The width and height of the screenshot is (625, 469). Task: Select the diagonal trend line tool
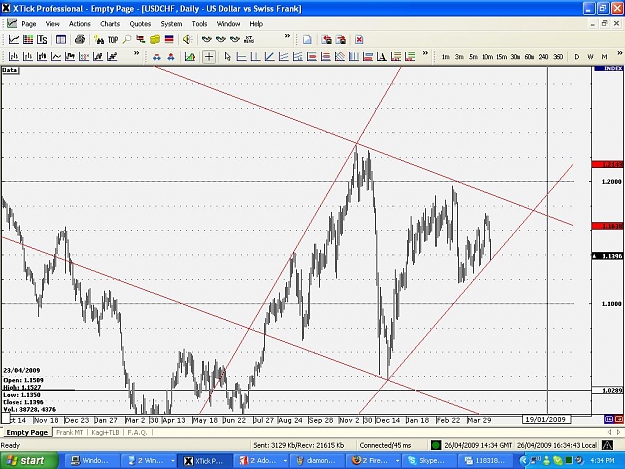269,57
